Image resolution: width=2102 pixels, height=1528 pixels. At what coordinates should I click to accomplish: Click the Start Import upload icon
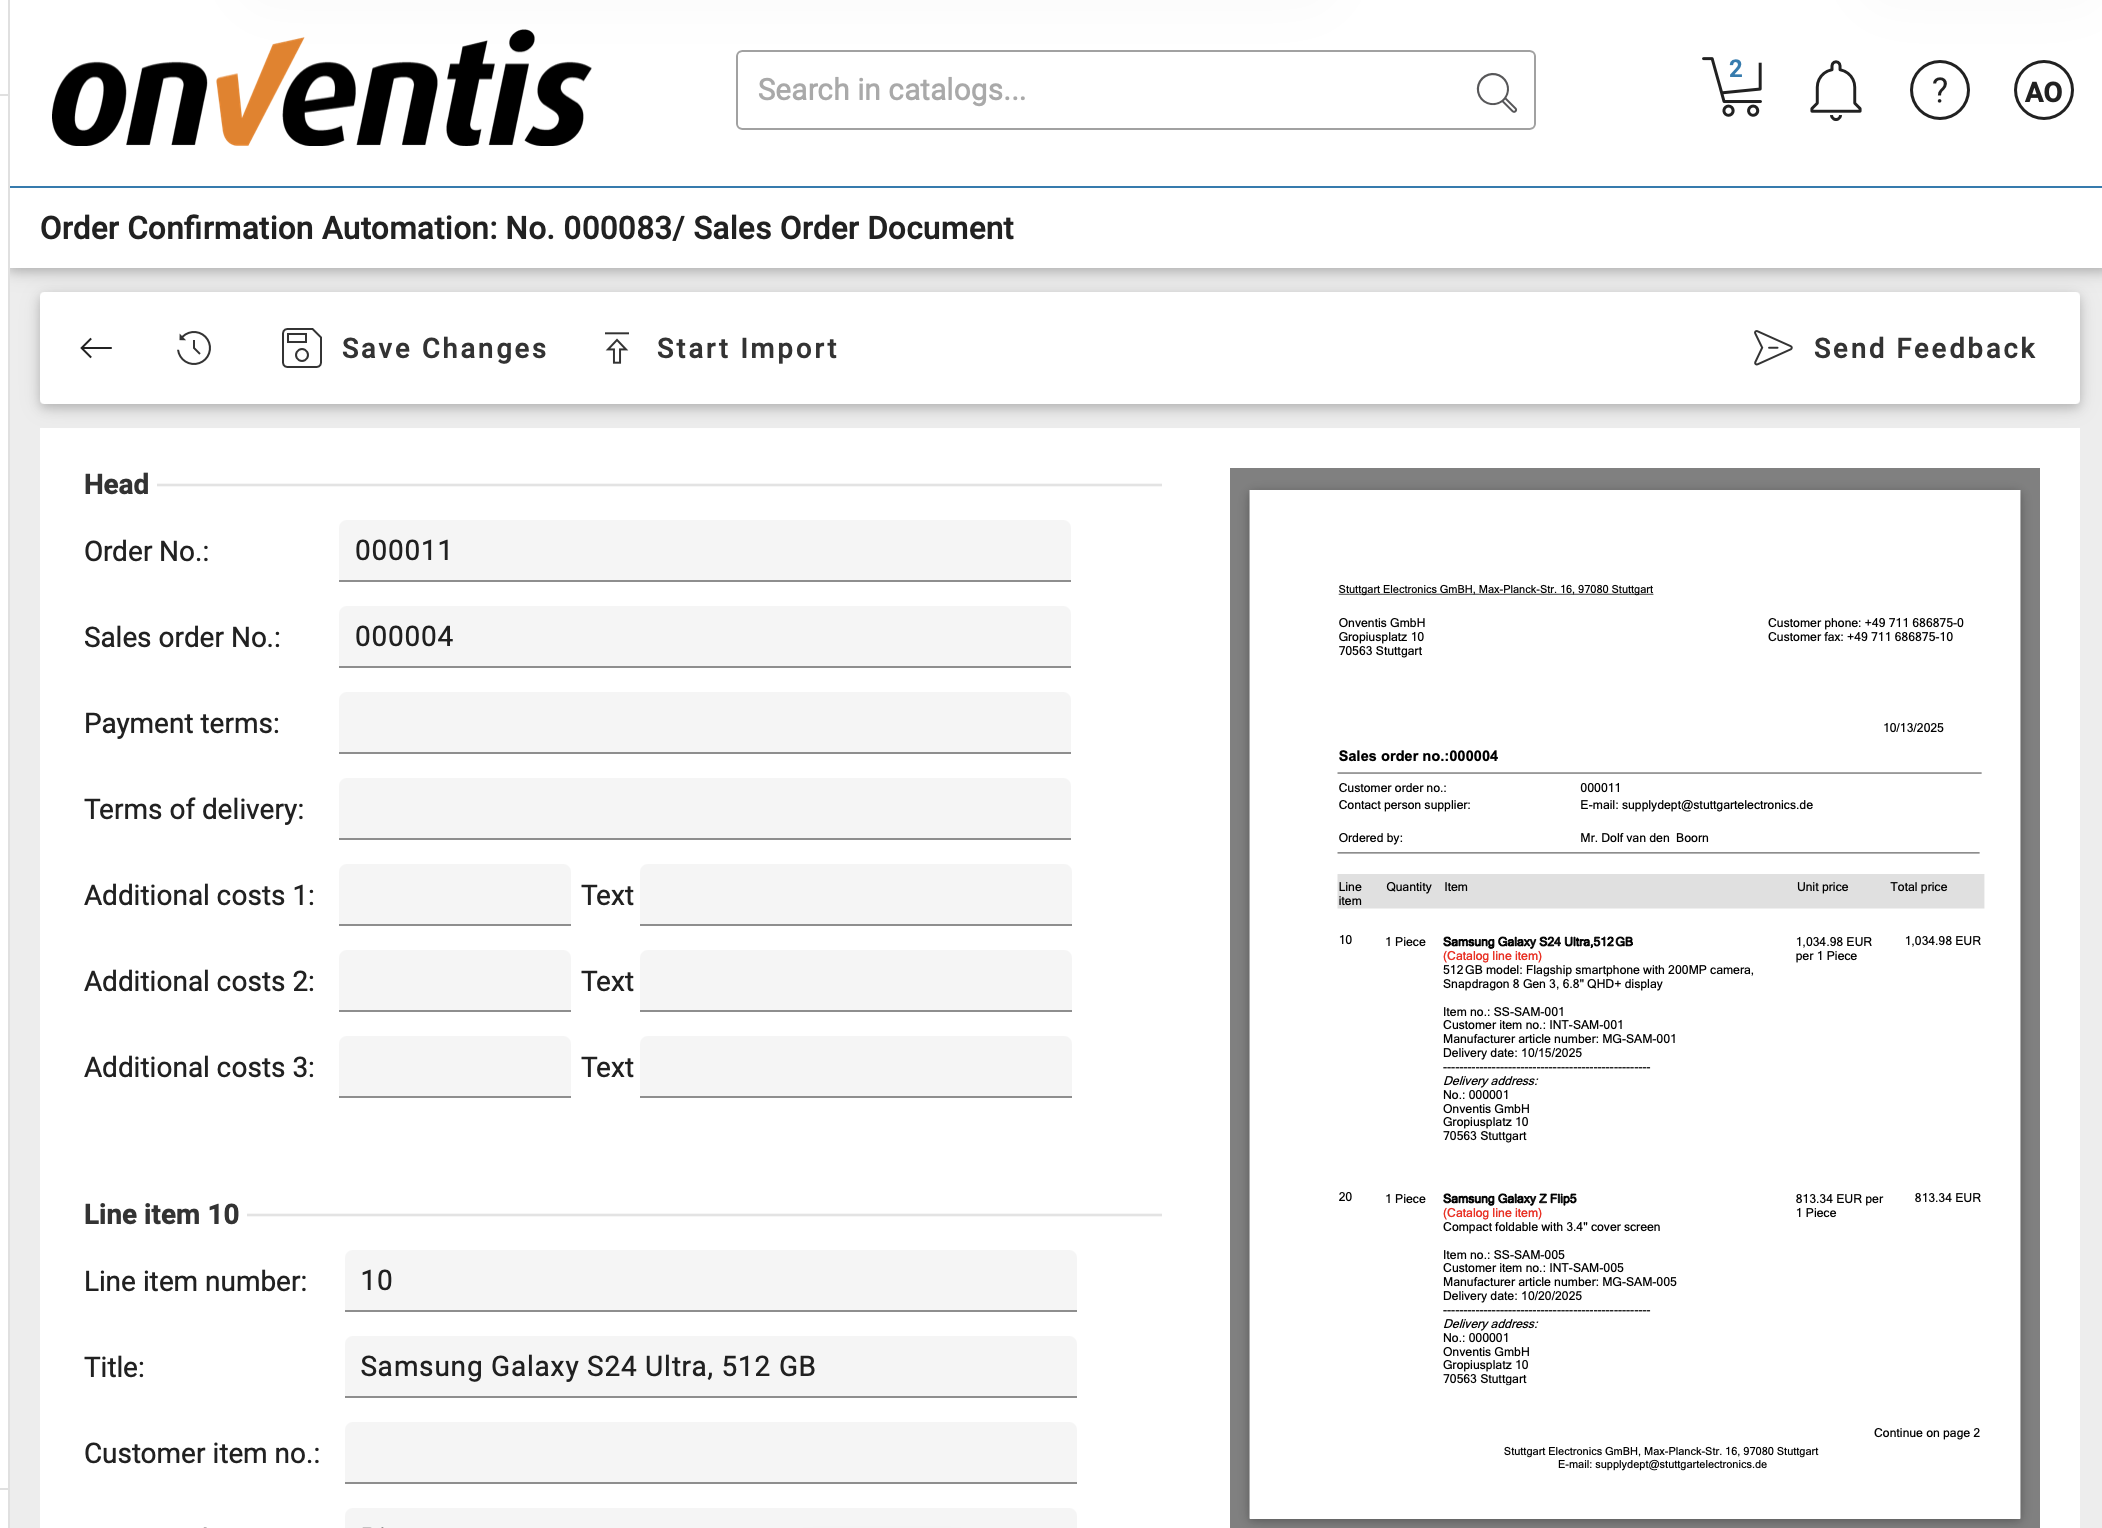tap(616, 348)
